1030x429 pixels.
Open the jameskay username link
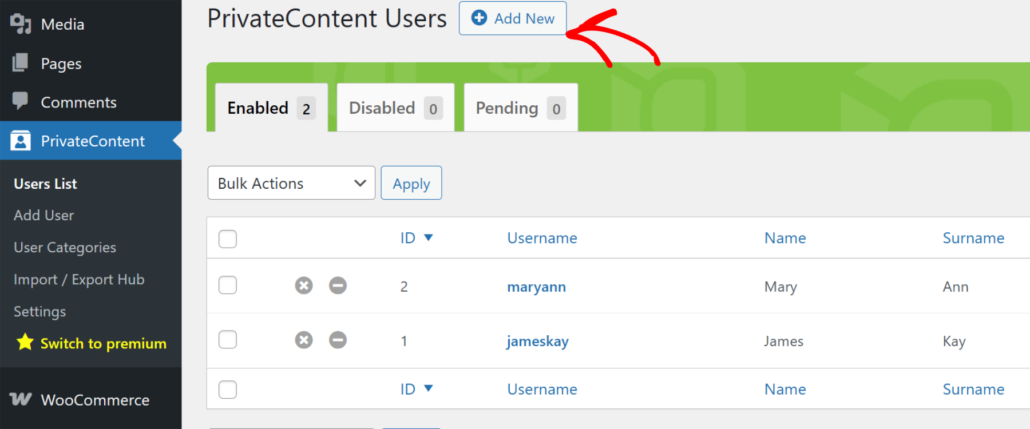pos(538,342)
